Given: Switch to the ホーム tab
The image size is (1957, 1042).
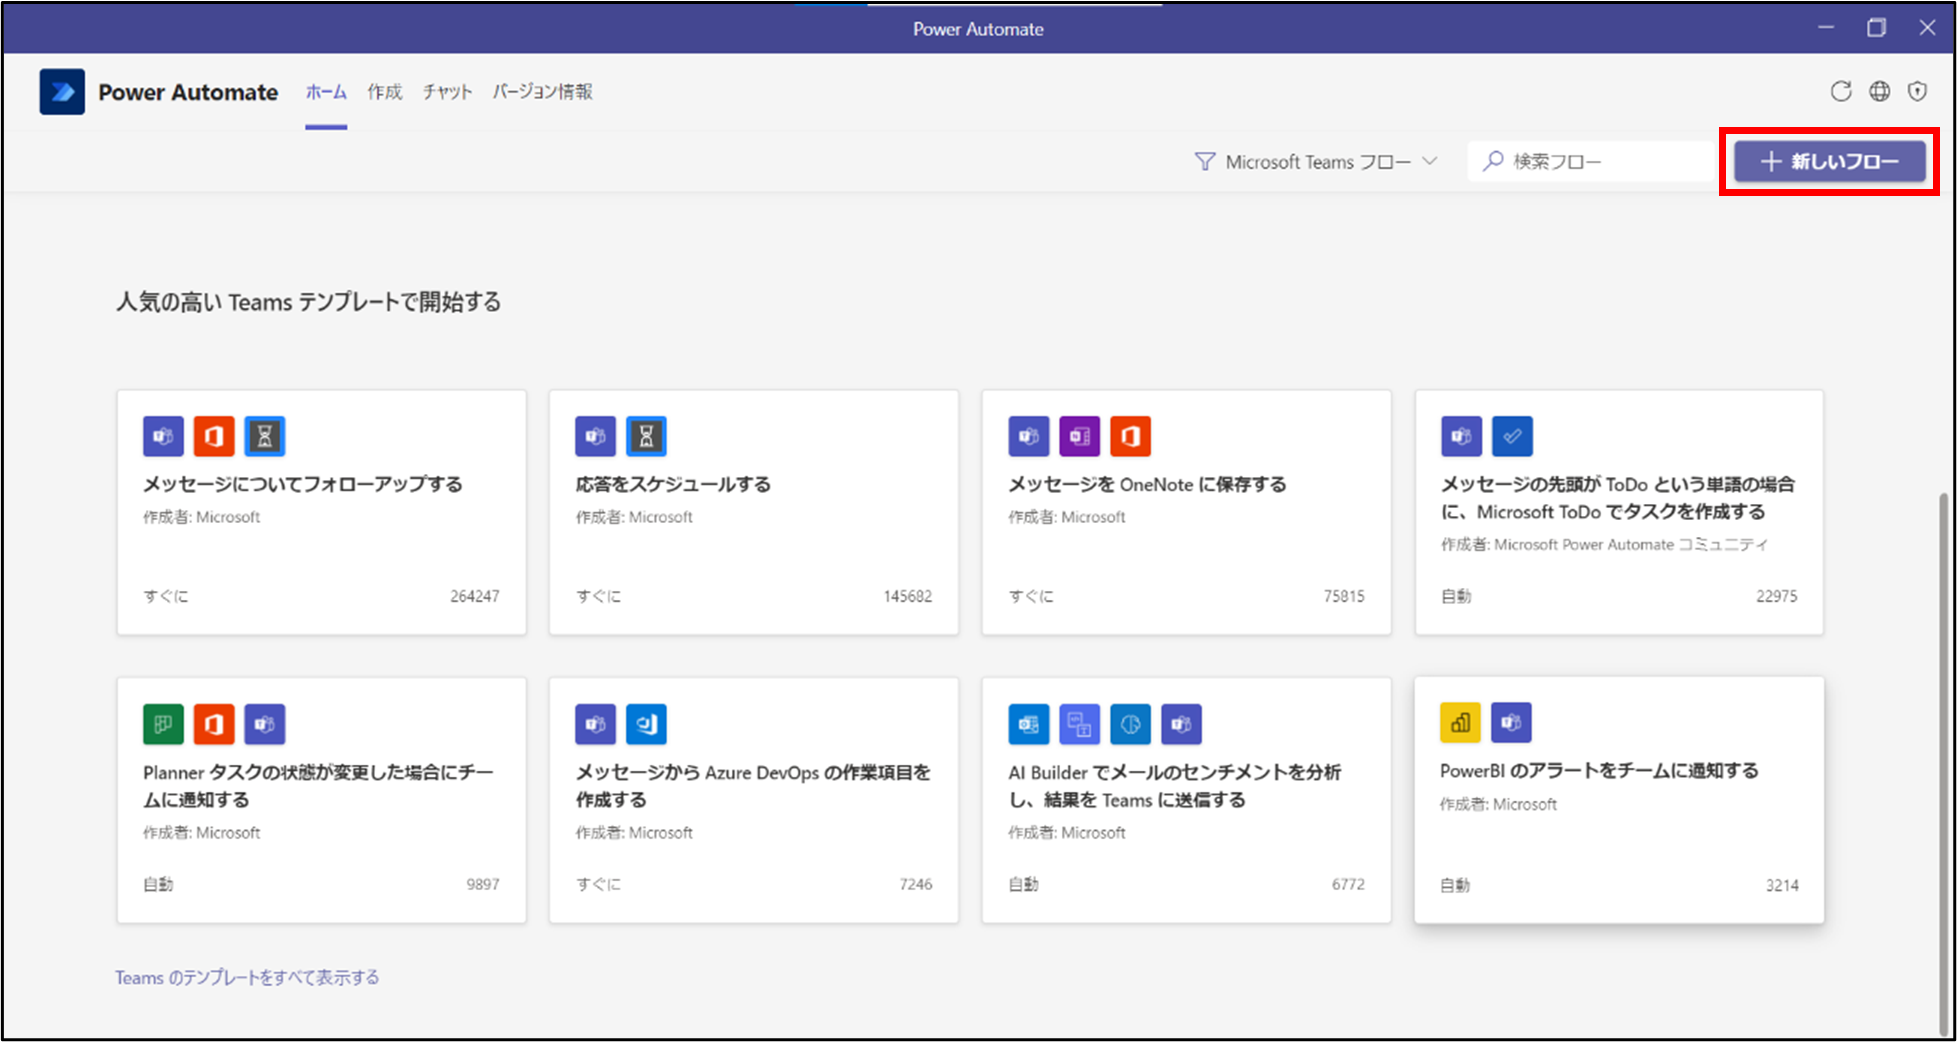Looking at the screenshot, I should click(326, 92).
